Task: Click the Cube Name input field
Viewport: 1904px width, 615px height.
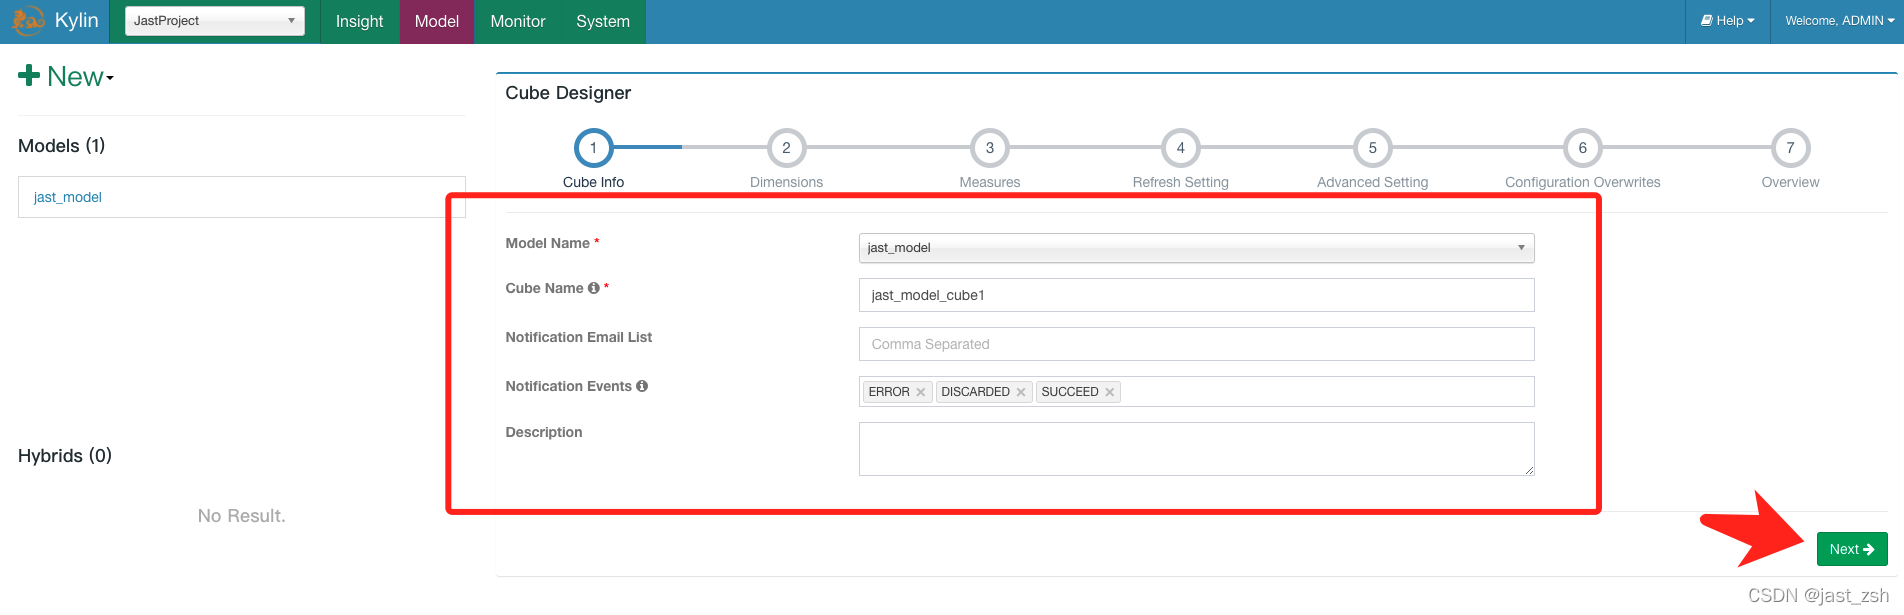Action: [1196, 295]
